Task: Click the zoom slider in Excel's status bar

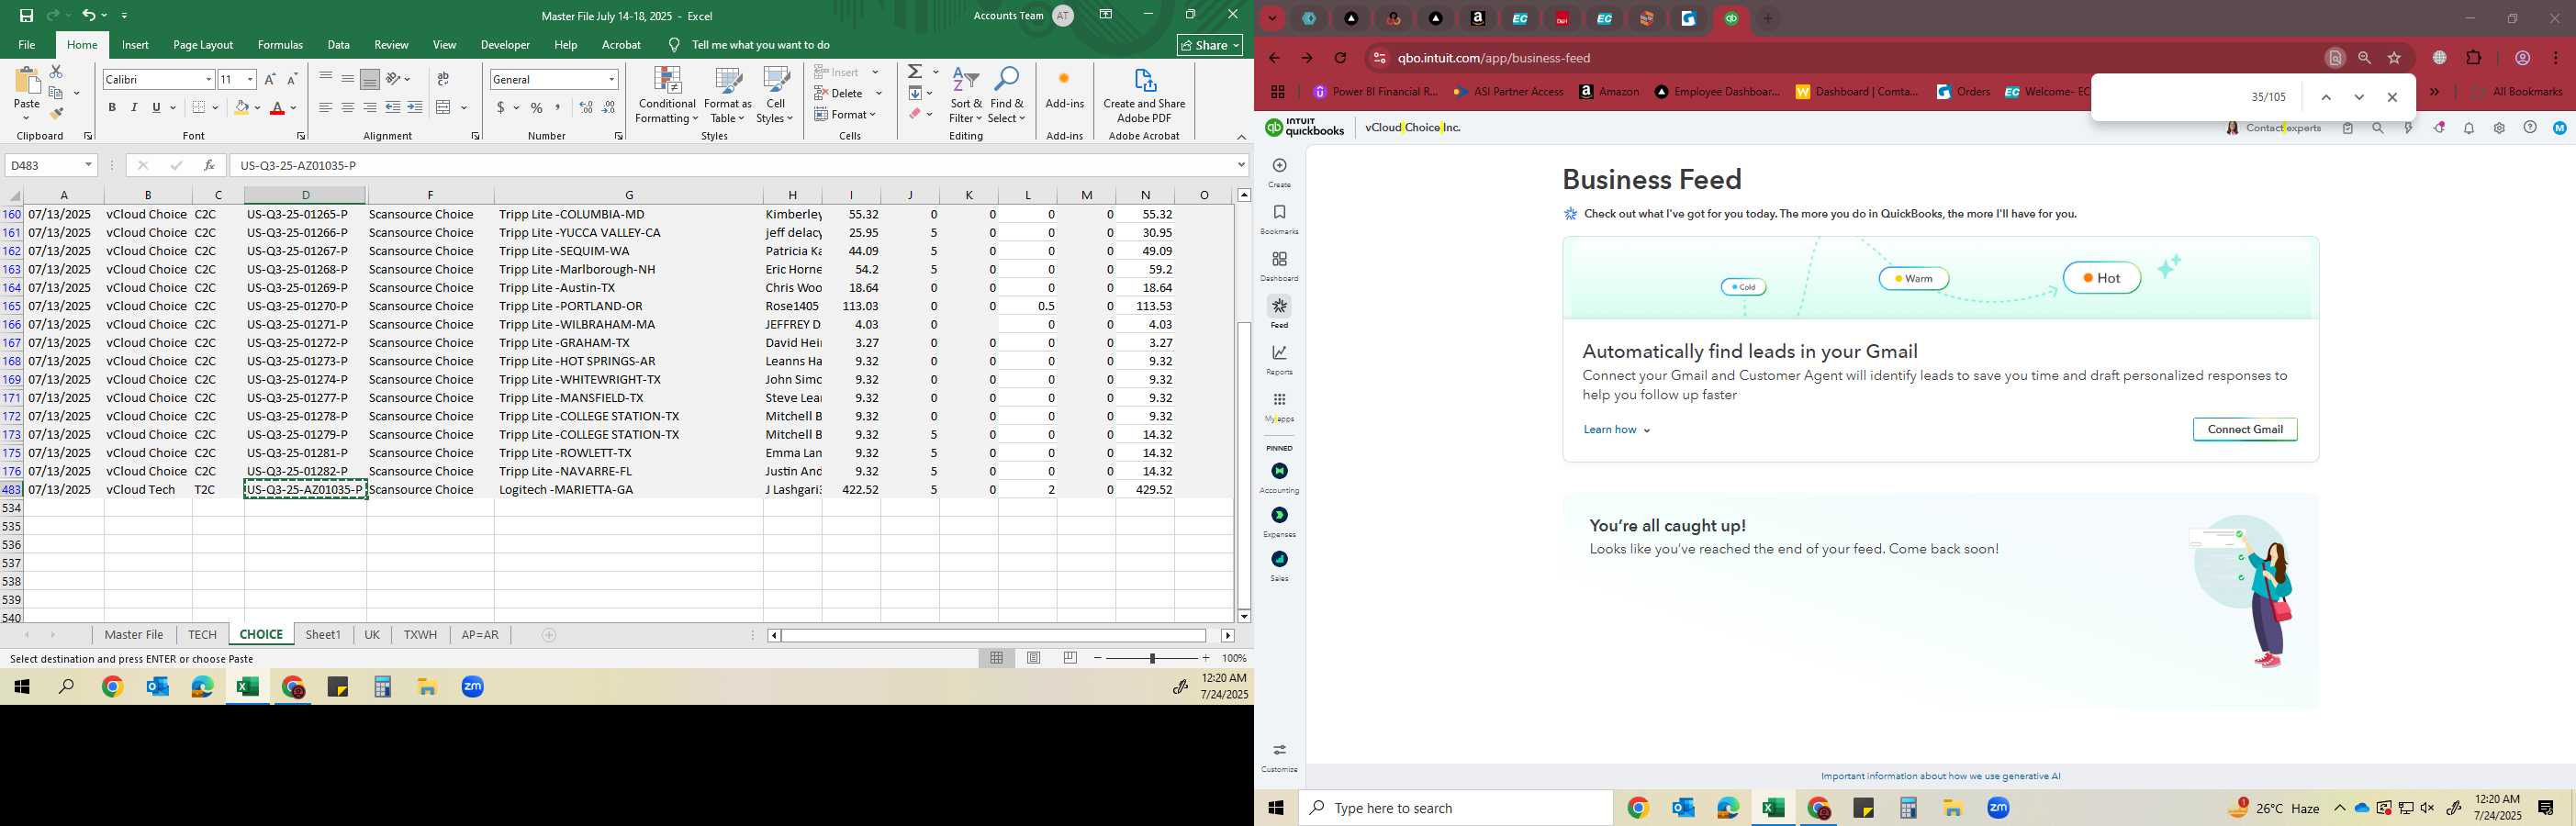Action: [x=1152, y=658]
